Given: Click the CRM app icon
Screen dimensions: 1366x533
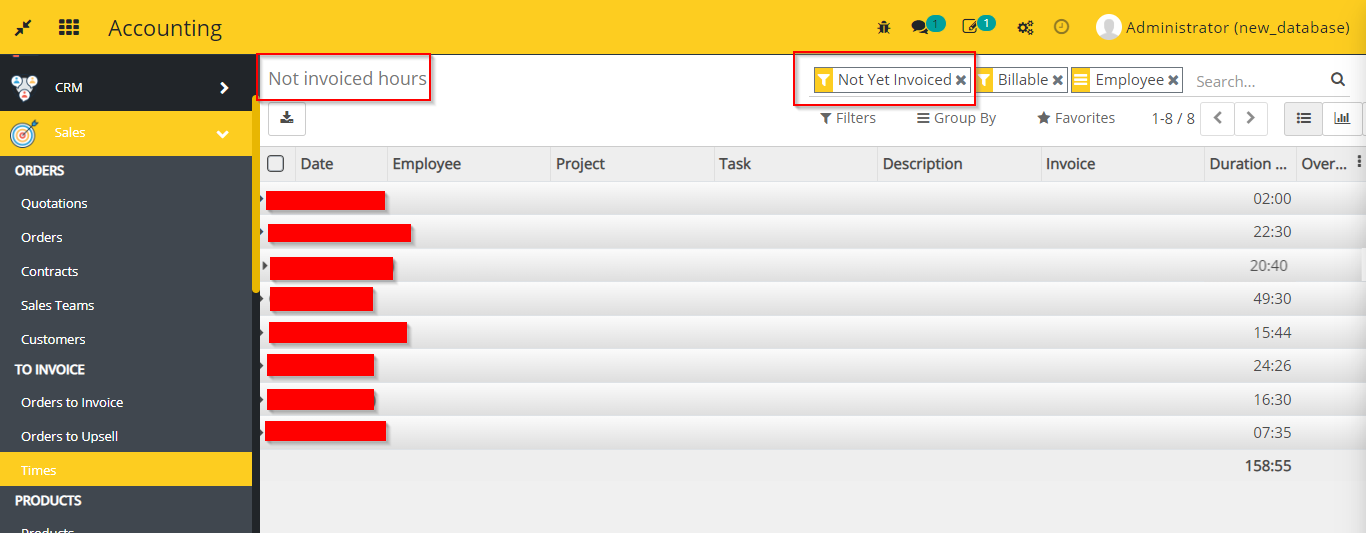Looking at the screenshot, I should pos(24,88).
